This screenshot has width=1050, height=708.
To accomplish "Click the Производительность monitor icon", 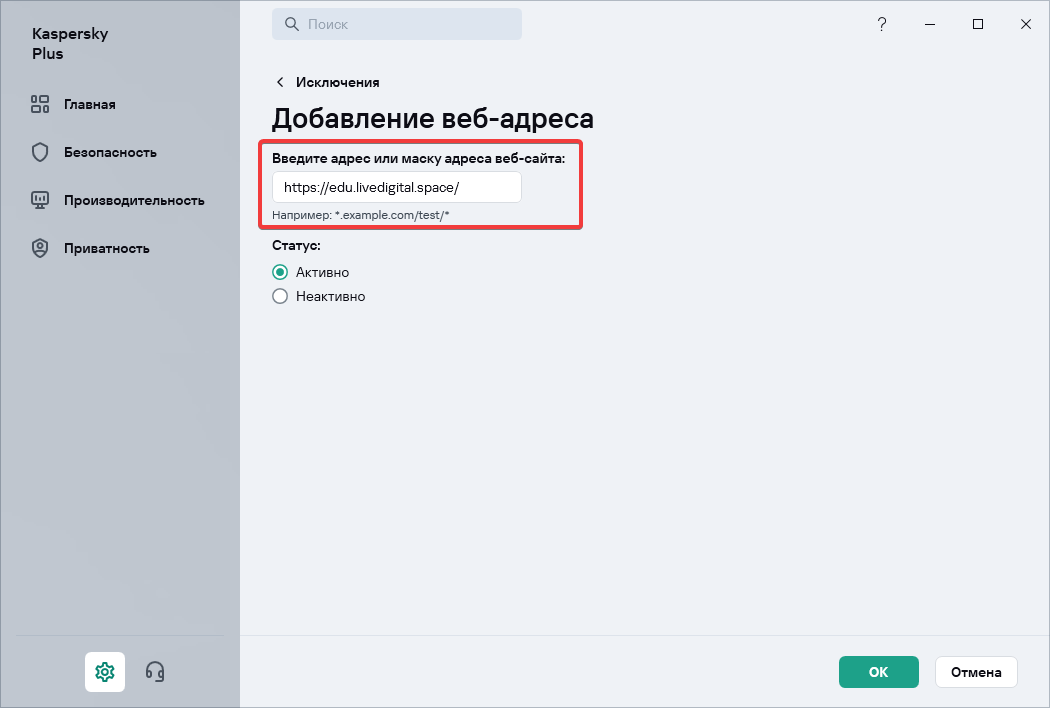I will 40,200.
